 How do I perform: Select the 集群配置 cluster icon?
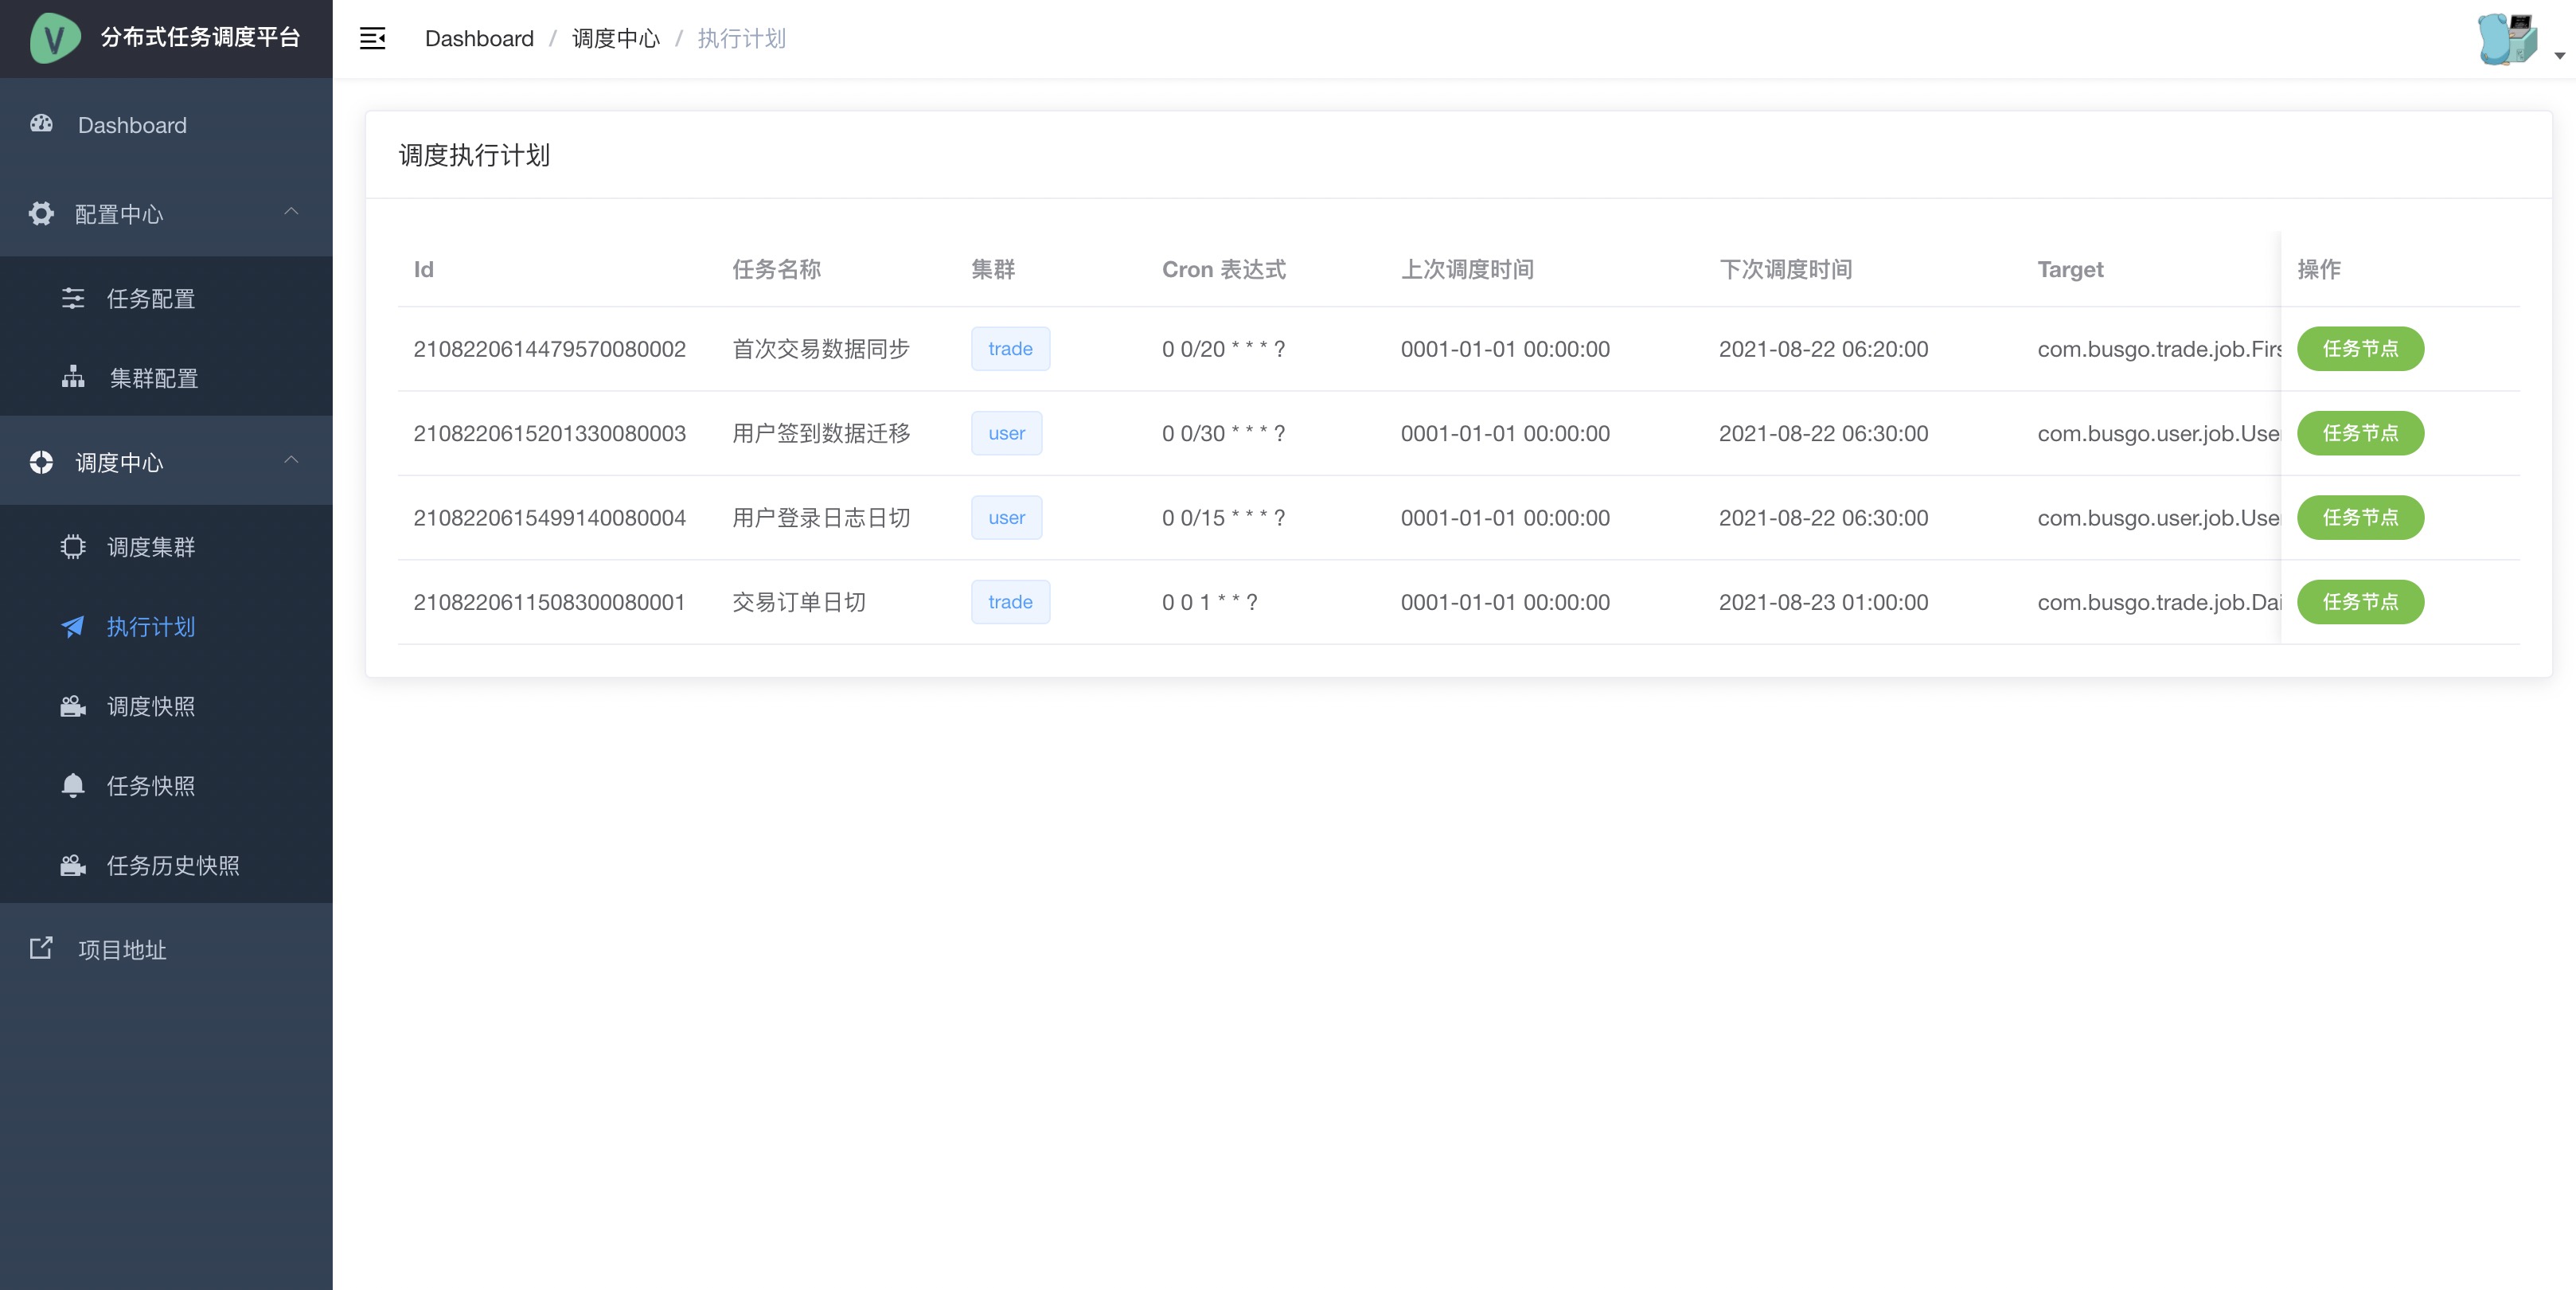(74, 377)
